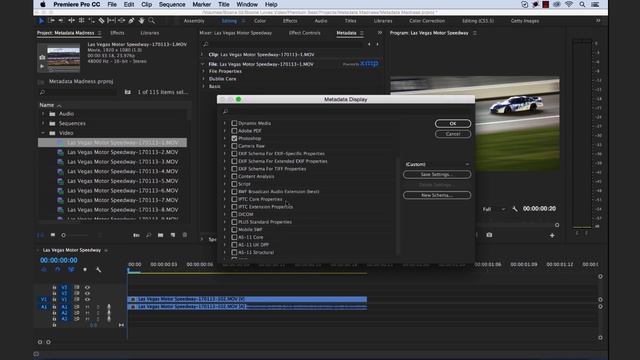Select the Rate Stretch tool
This screenshot has height=360, width=640.
click(x=91, y=21)
